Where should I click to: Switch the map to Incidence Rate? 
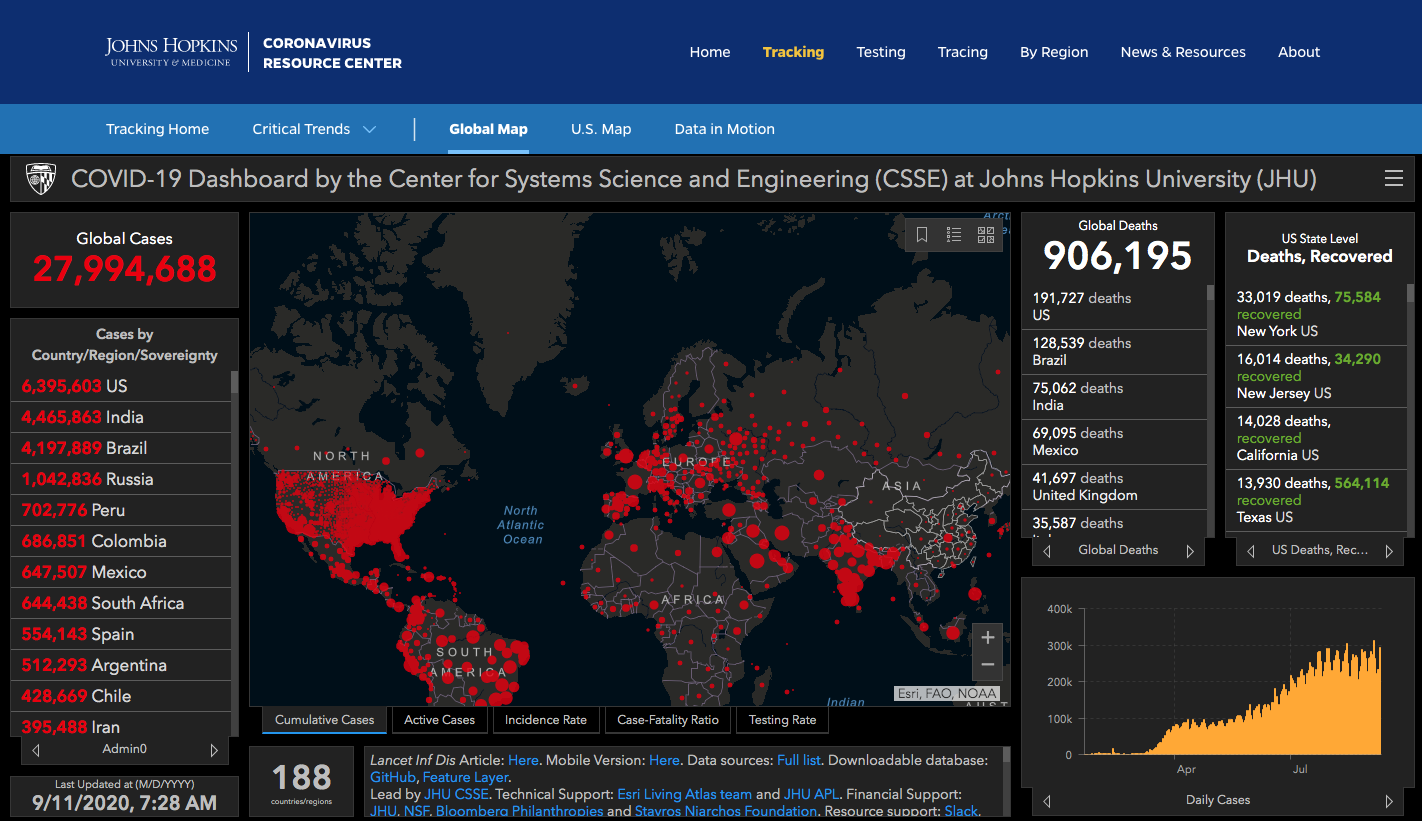[546, 720]
